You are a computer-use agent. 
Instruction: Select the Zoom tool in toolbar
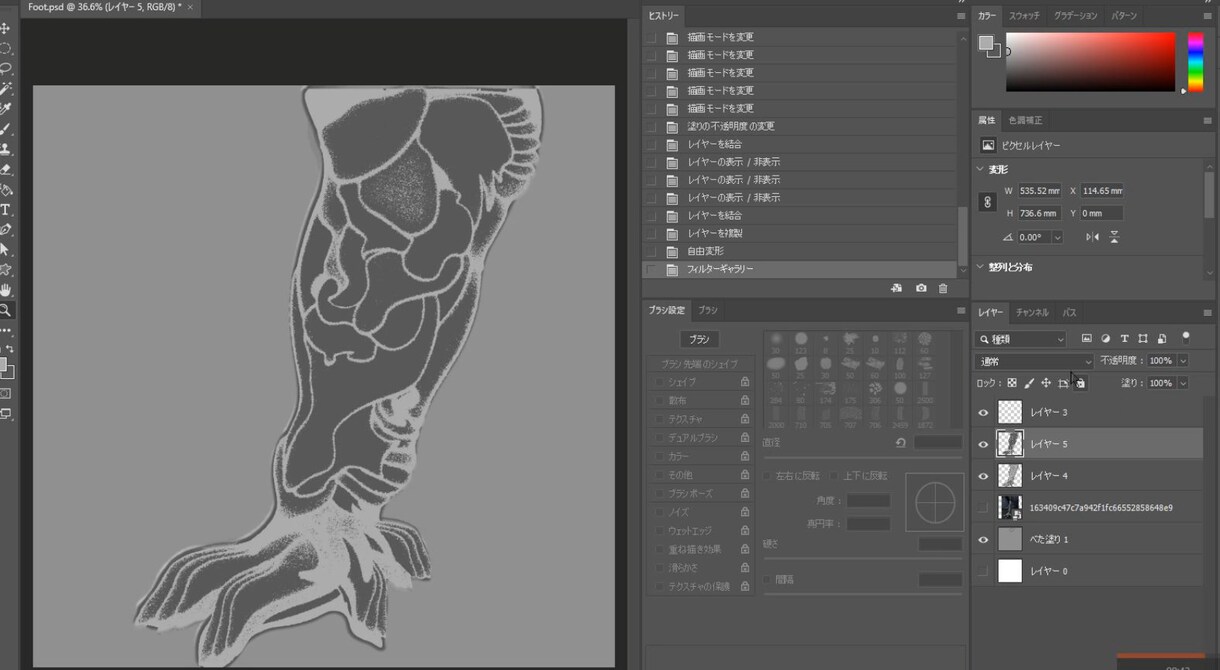[x=6, y=310]
